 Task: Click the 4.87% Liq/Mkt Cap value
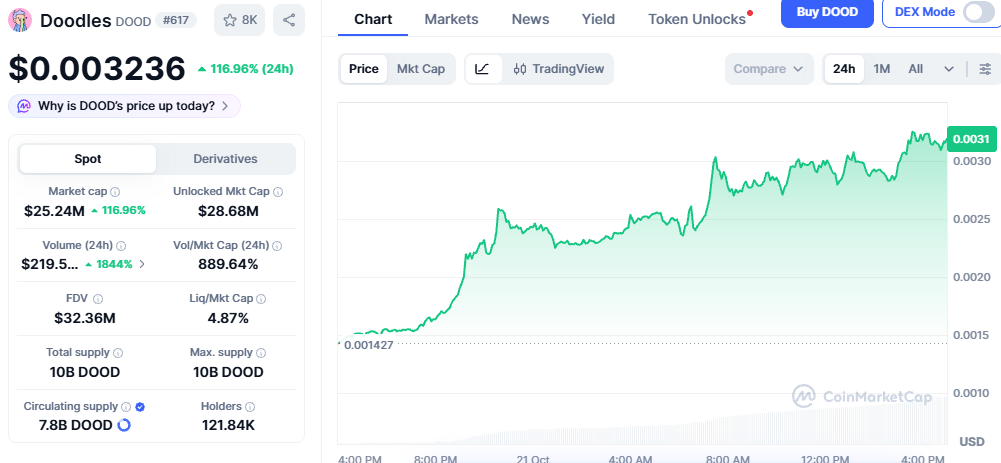(x=229, y=317)
